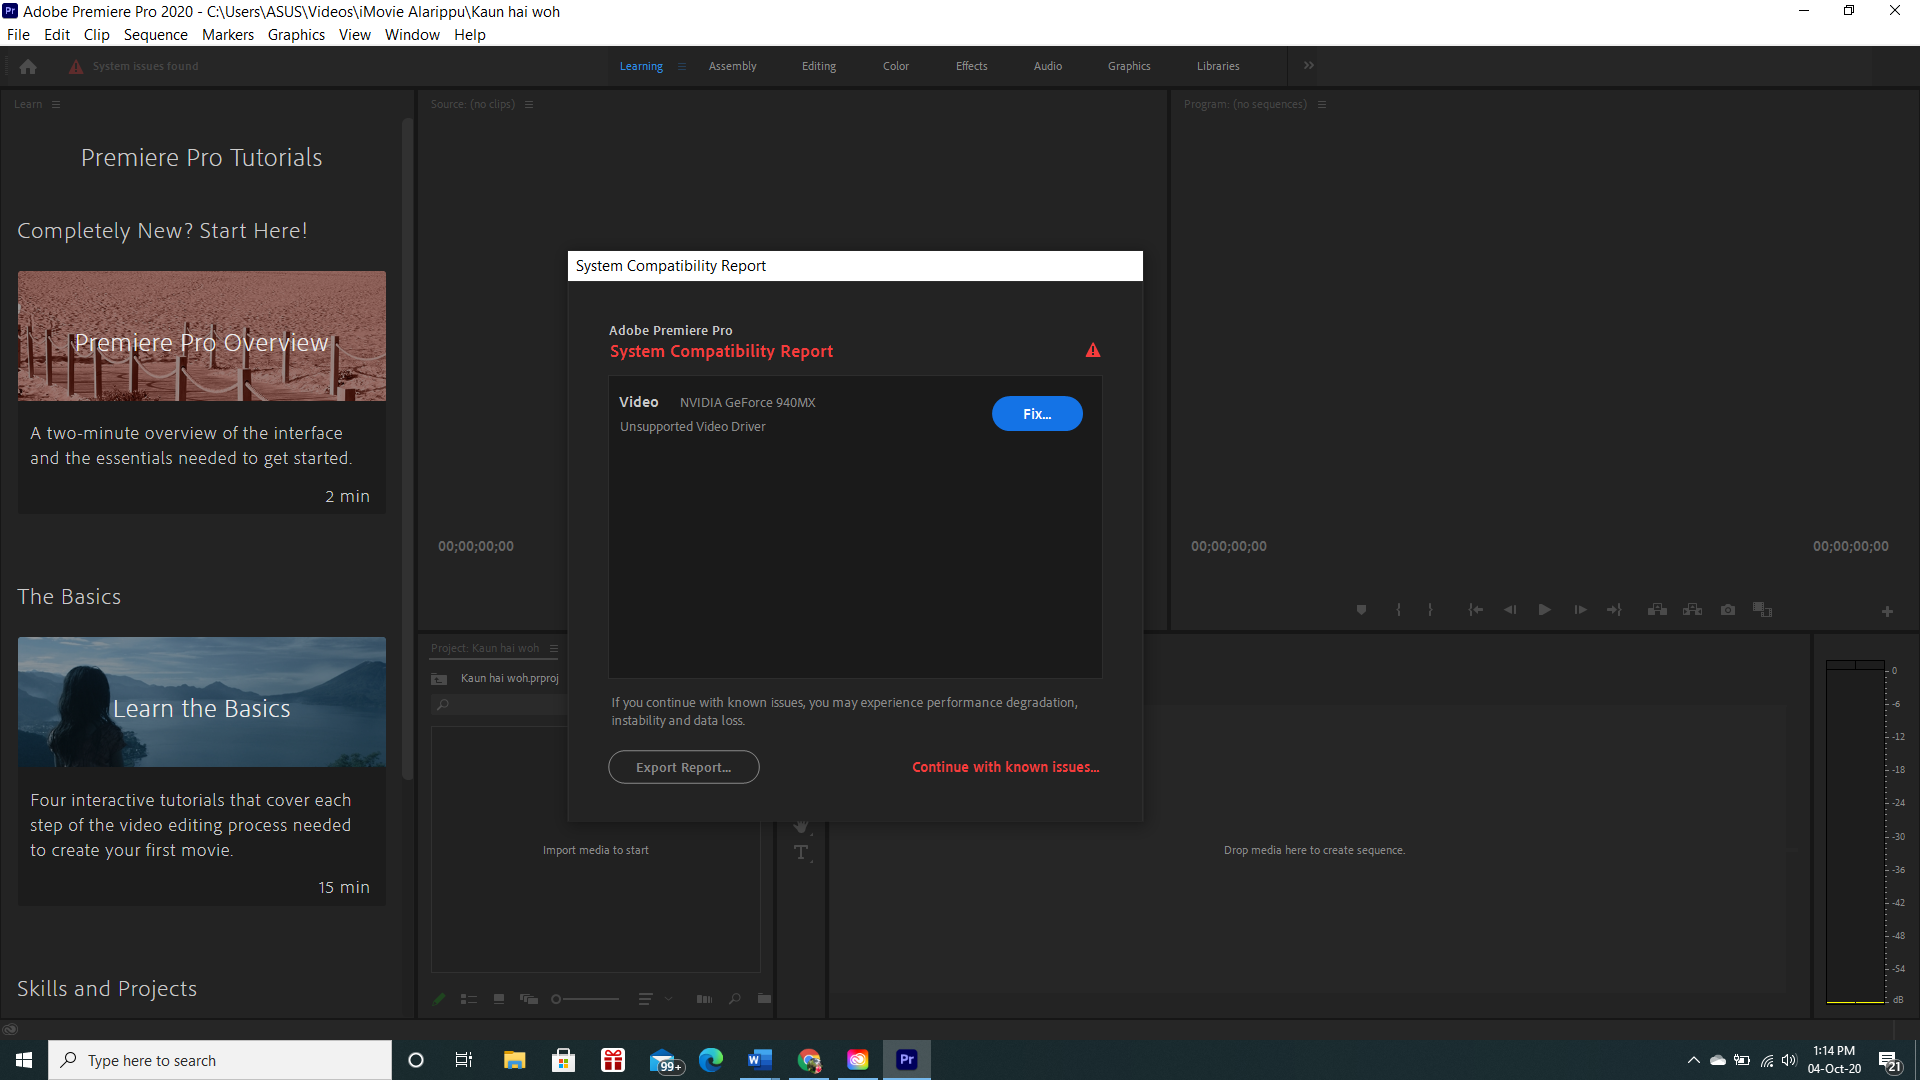
Task: Toggle Icon View in Project panel
Action: click(x=499, y=999)
